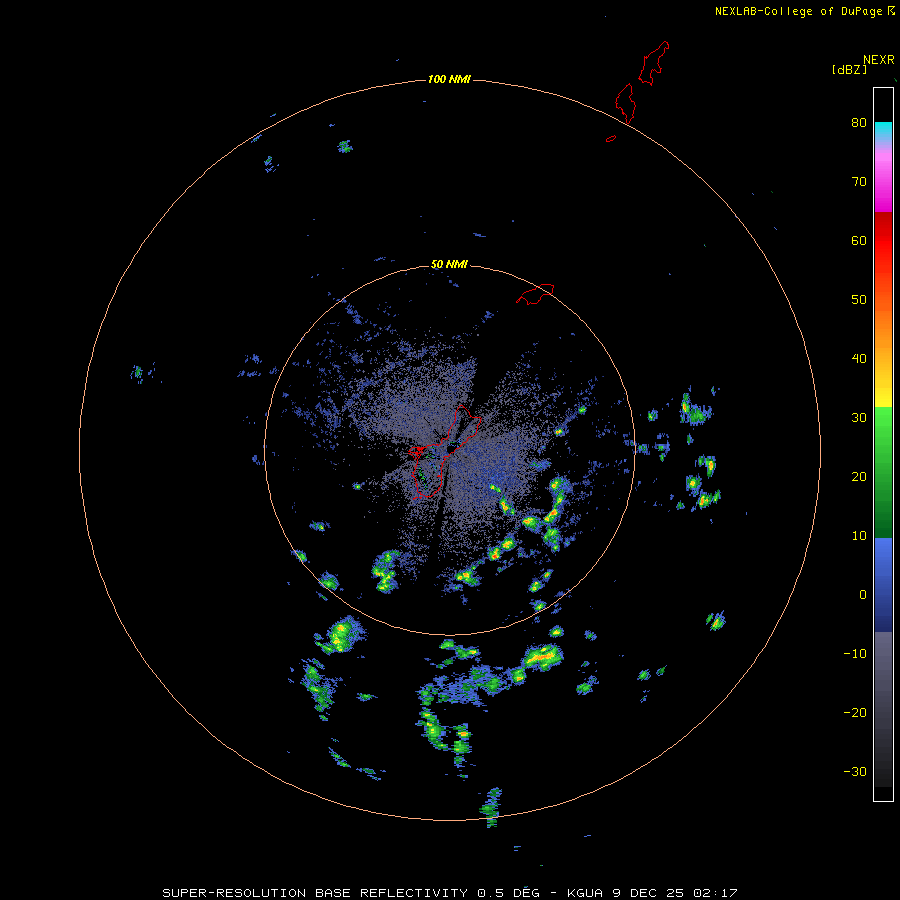The image size is (900, 900).
Task: Click the green segment of the color bar
Action: point(883,472)
